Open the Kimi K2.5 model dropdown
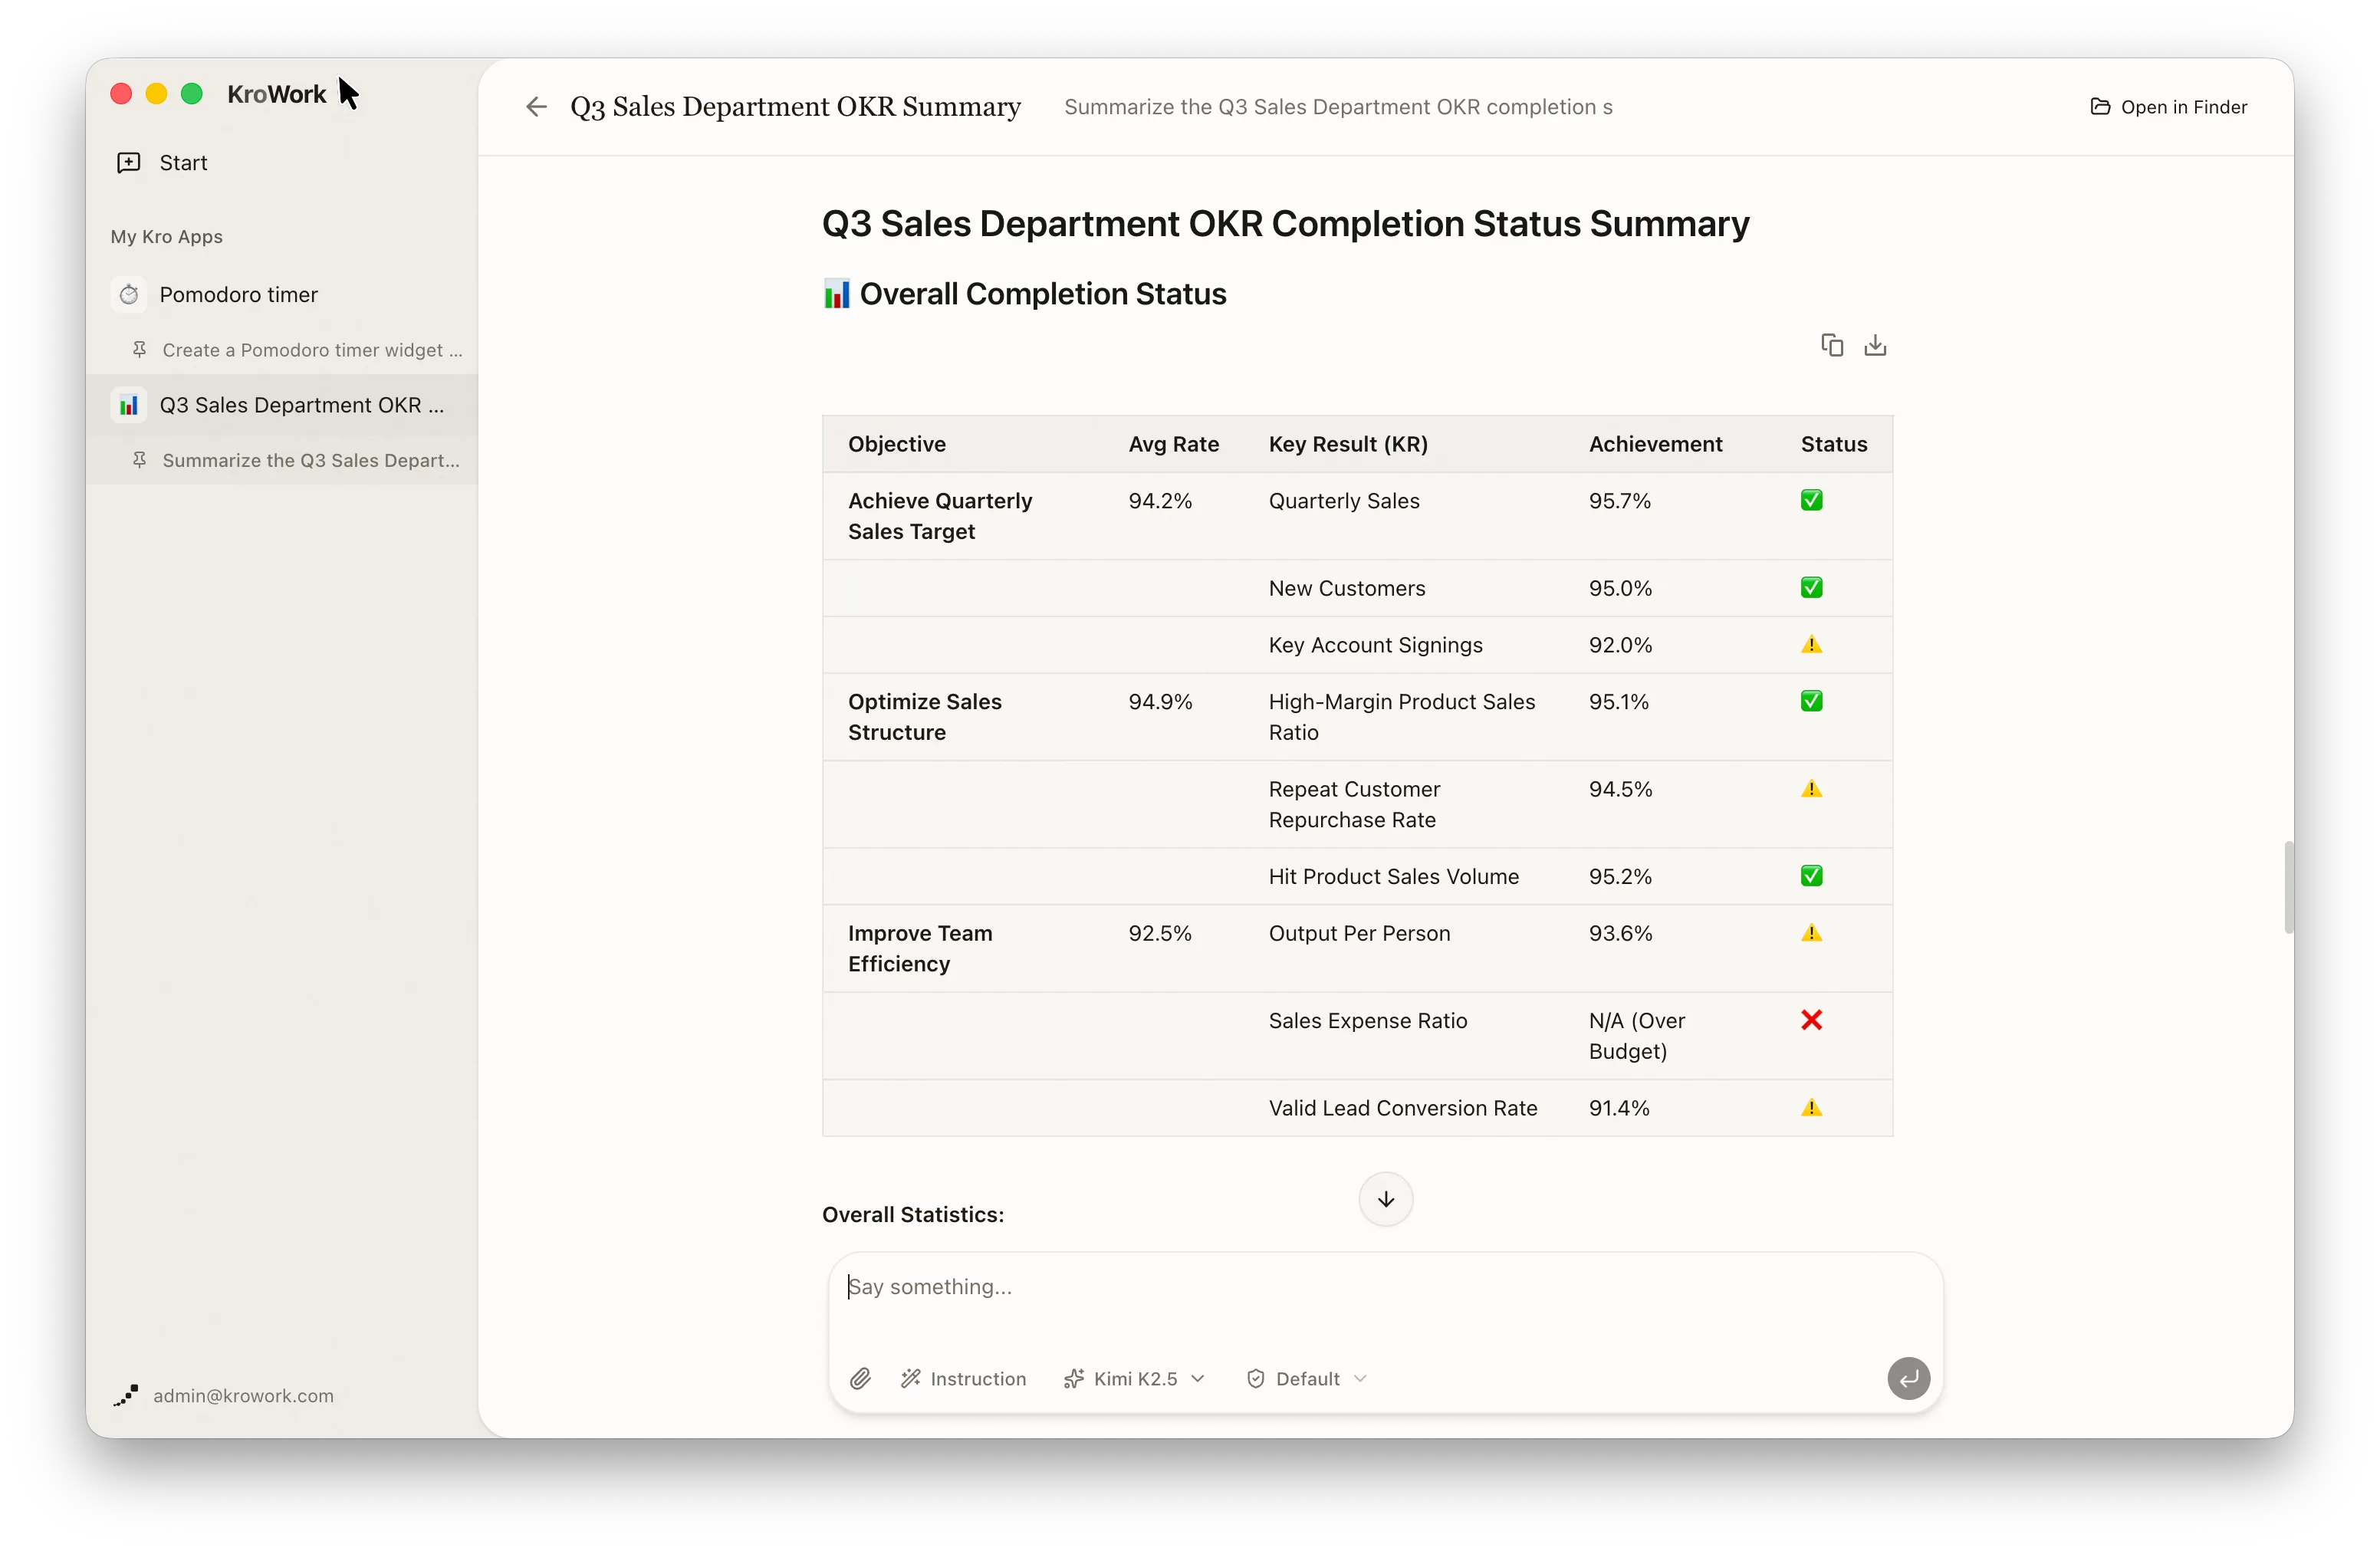The image size is (2380, 1551). [1134, 1378]
